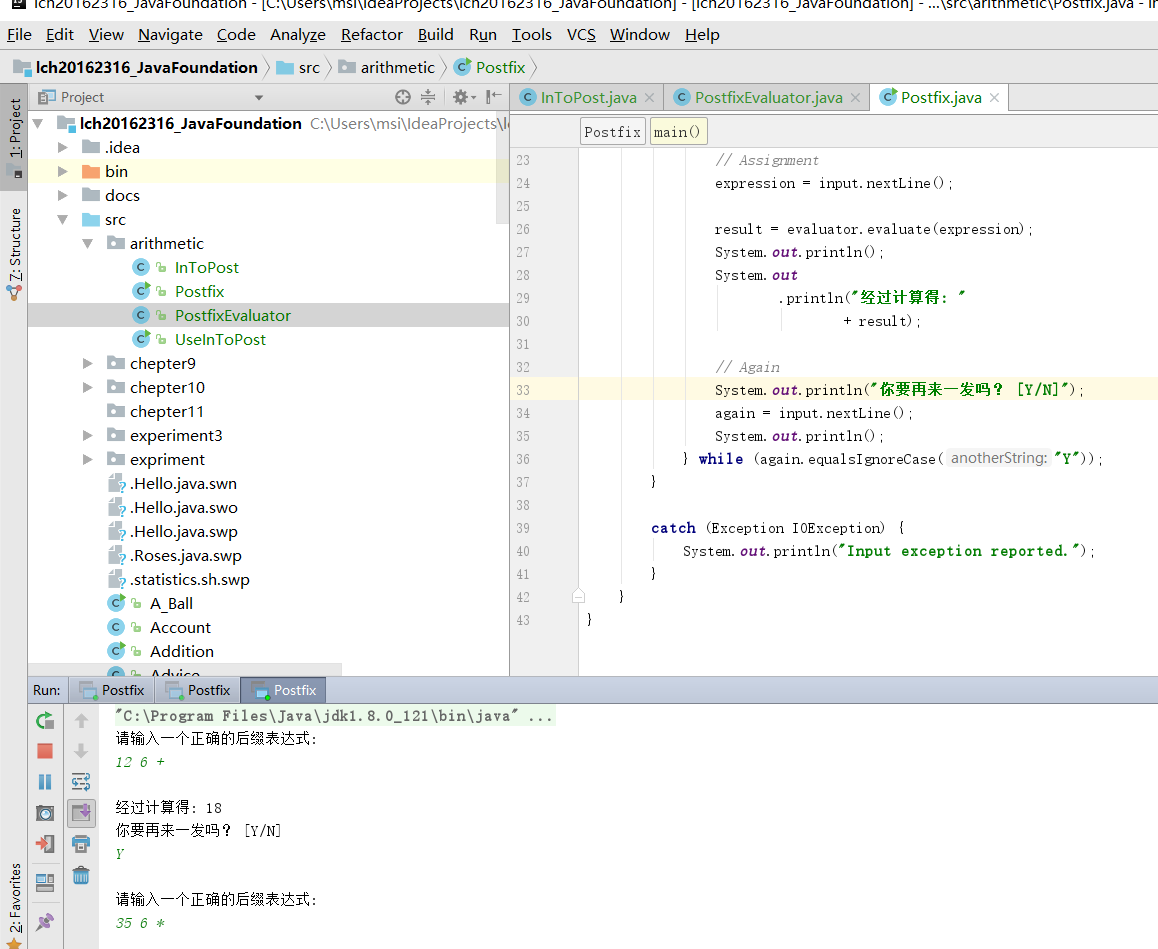Expand the experiment3 package
1158x949 pixels.
point(87,436)
